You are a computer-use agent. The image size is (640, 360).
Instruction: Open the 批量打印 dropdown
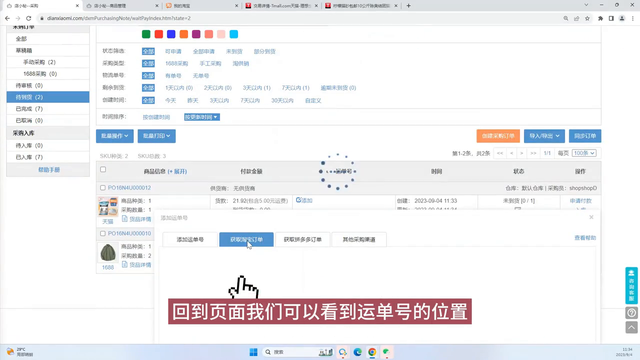click(157, 136)
